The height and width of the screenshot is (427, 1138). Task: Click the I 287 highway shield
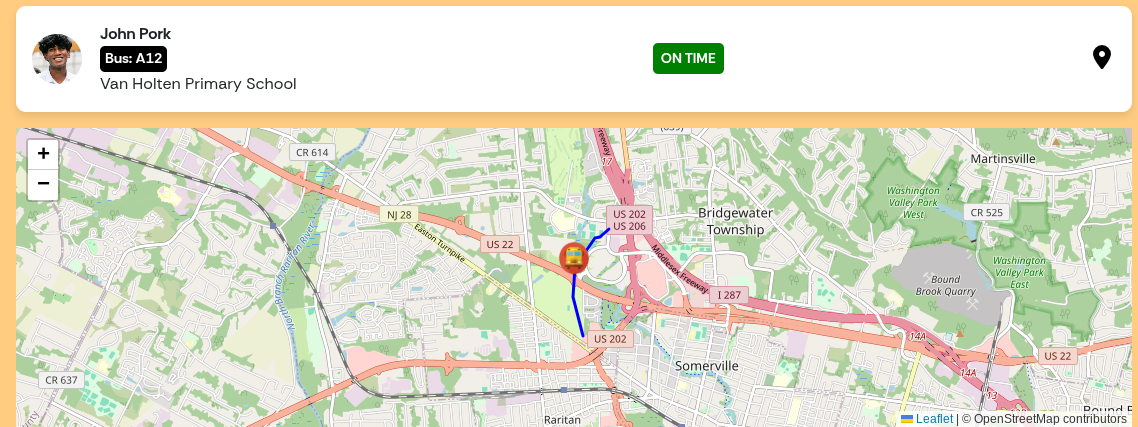pos(729,295)
